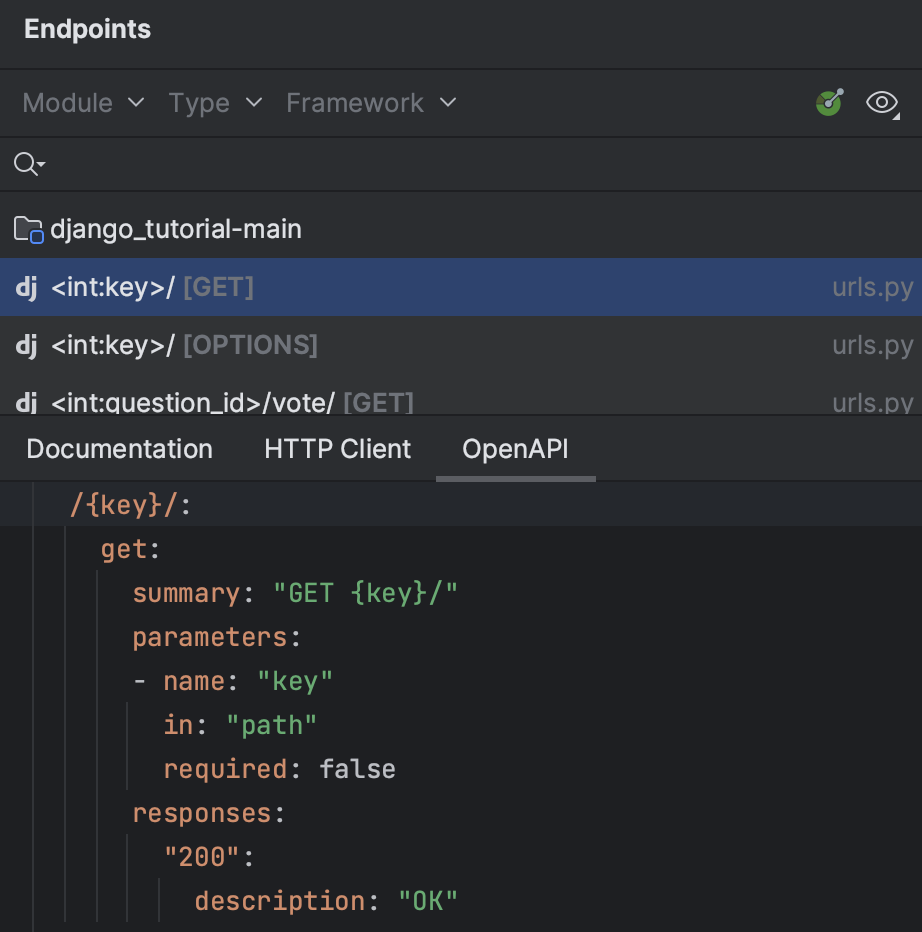Image resolution: width=922 pixels, height=932 pixels.
Task: Select the <int:key>/ [OPTIONS] endpoint
Action: 461,345
